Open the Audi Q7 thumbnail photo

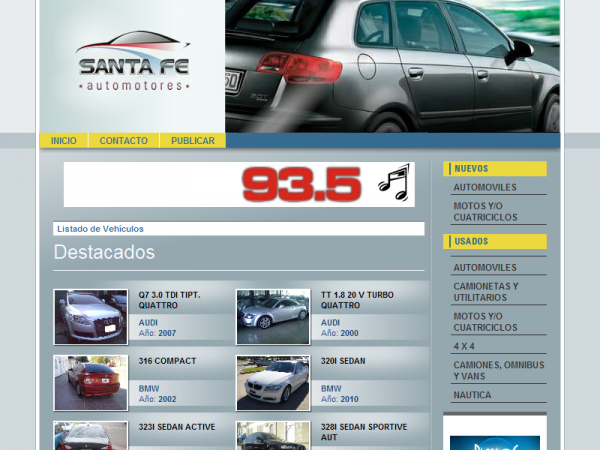pyautogui.click(x=91, y=317)
